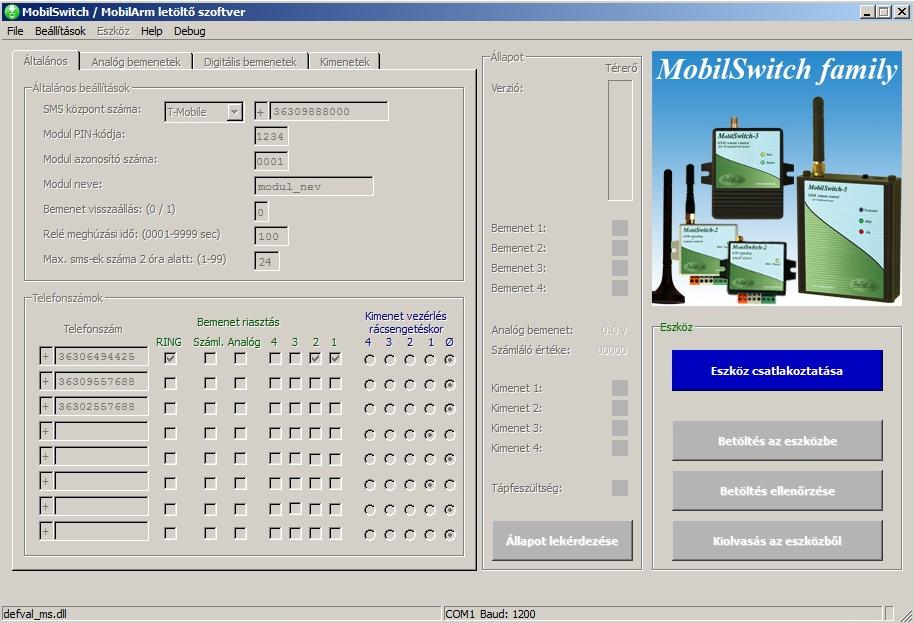
Task: Toggle RING checkbox for 36309557688
Action: coord(170,383)
